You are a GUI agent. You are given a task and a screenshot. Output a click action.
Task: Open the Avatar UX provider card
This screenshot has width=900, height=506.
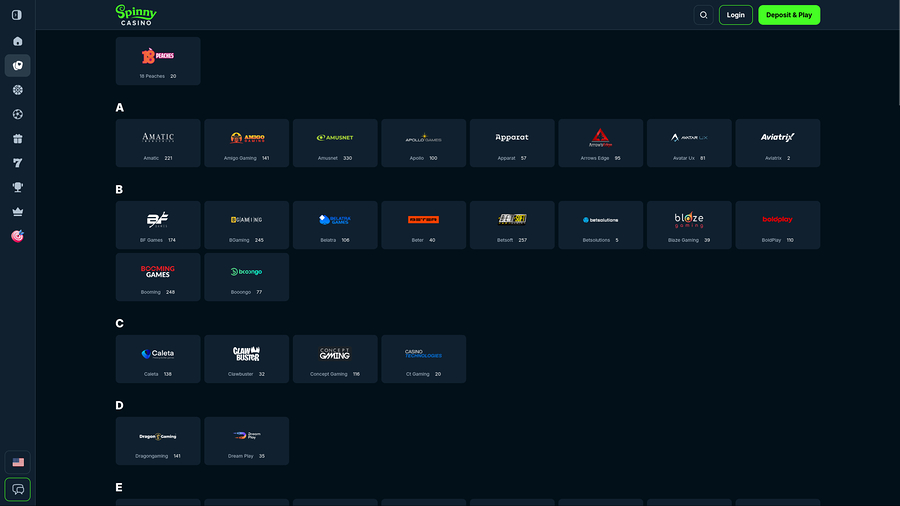click(x=689, y=143)
